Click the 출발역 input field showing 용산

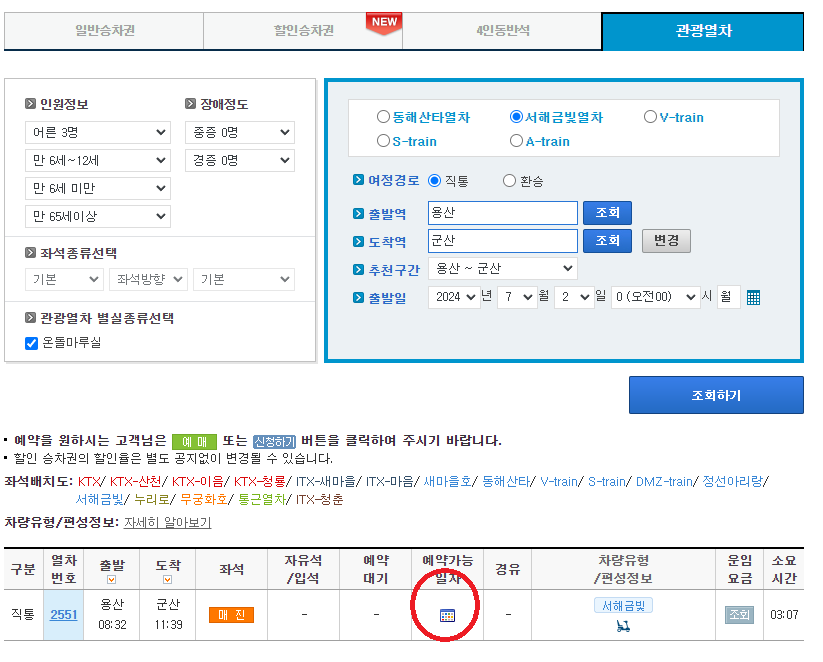pos(502,212)
